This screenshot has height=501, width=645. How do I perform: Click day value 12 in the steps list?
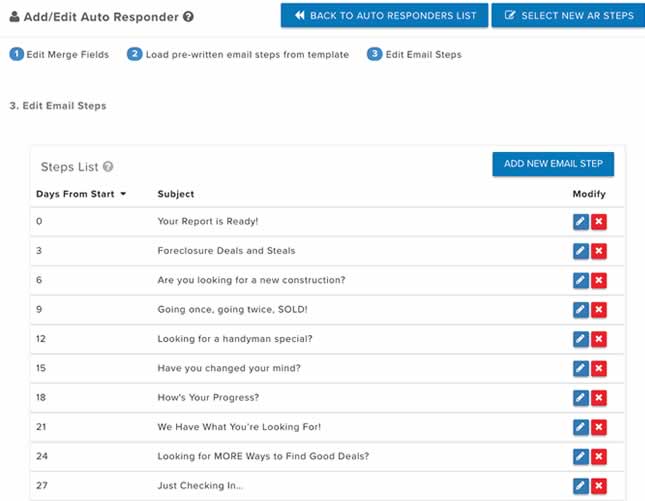point(41,339)
